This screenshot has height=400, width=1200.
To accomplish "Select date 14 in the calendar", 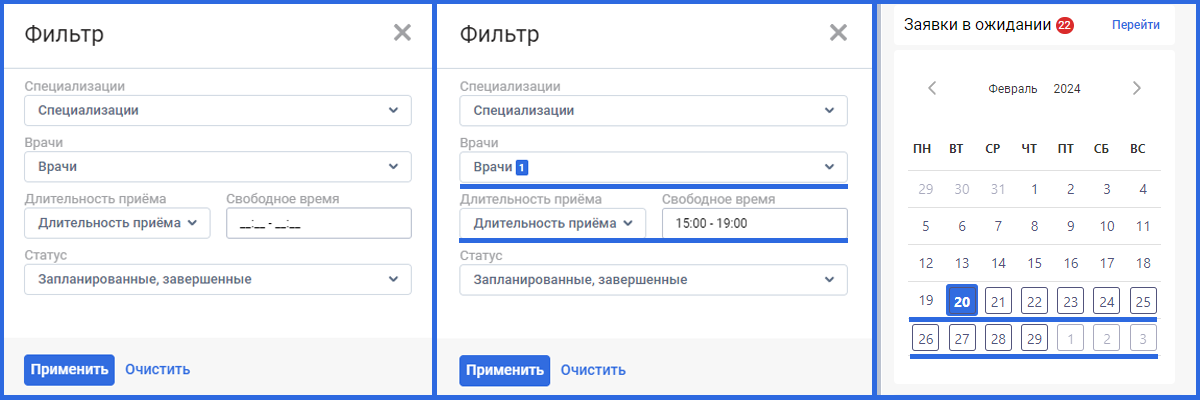I will pos(998,263).
